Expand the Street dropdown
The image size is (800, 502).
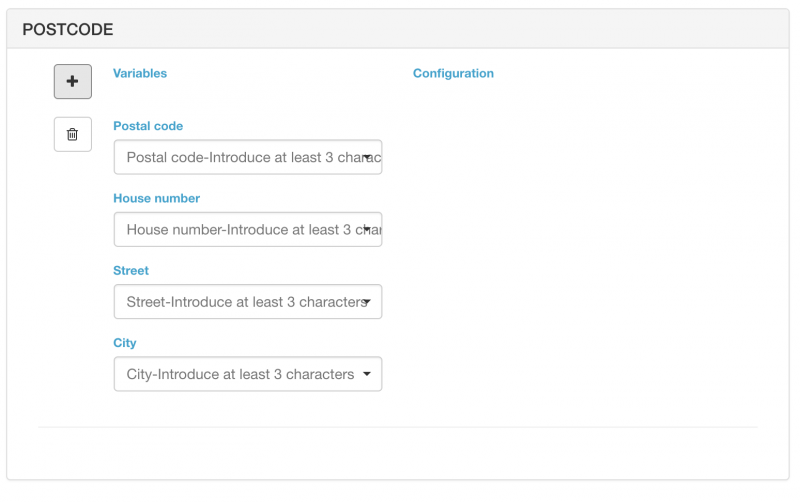(x=240, y=301)
